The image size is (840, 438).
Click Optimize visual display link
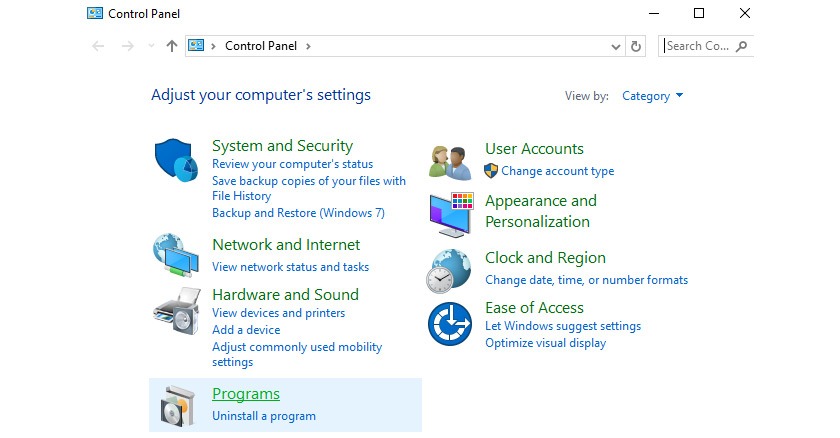tap(545, 343)
